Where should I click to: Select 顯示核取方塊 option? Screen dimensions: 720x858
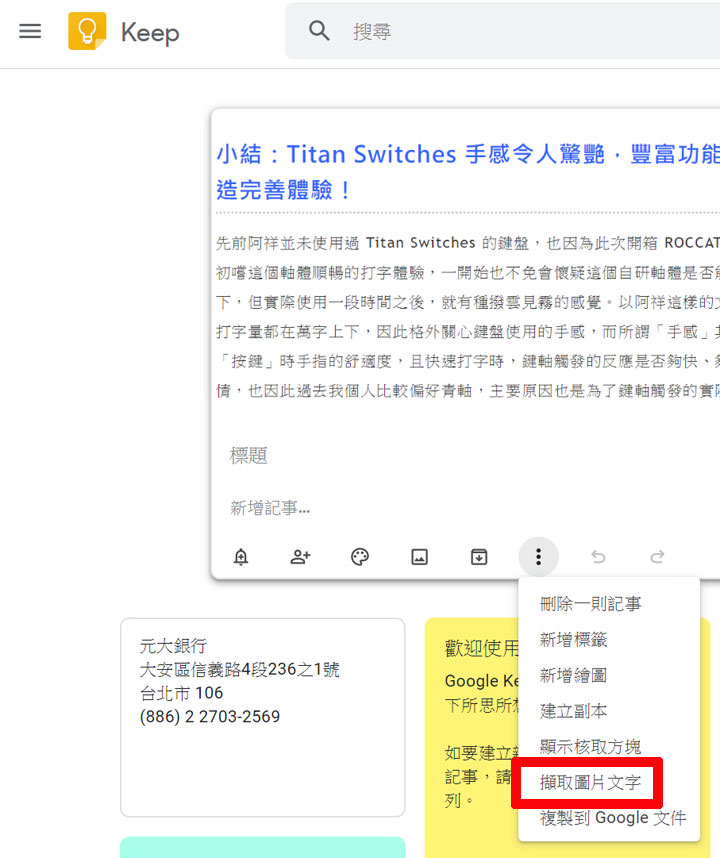pos(609,746)
